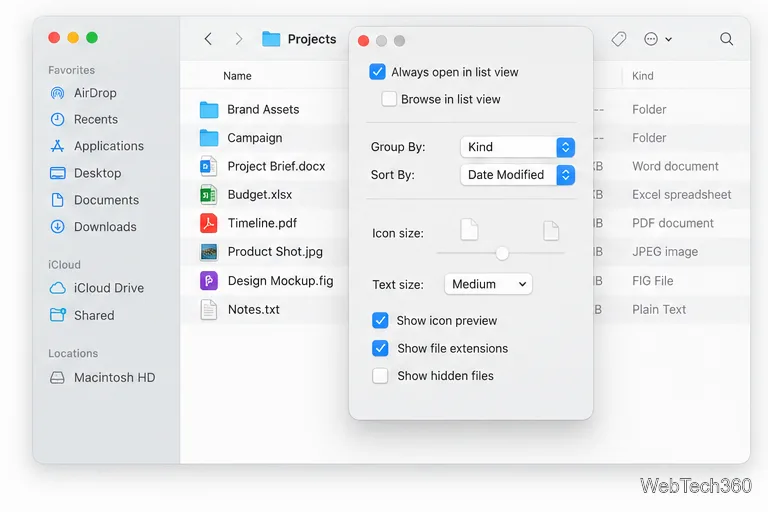Screen dimensions: 768x512
Task: Click the Downloads sidebar icon
Action: (x=57, y=226)
